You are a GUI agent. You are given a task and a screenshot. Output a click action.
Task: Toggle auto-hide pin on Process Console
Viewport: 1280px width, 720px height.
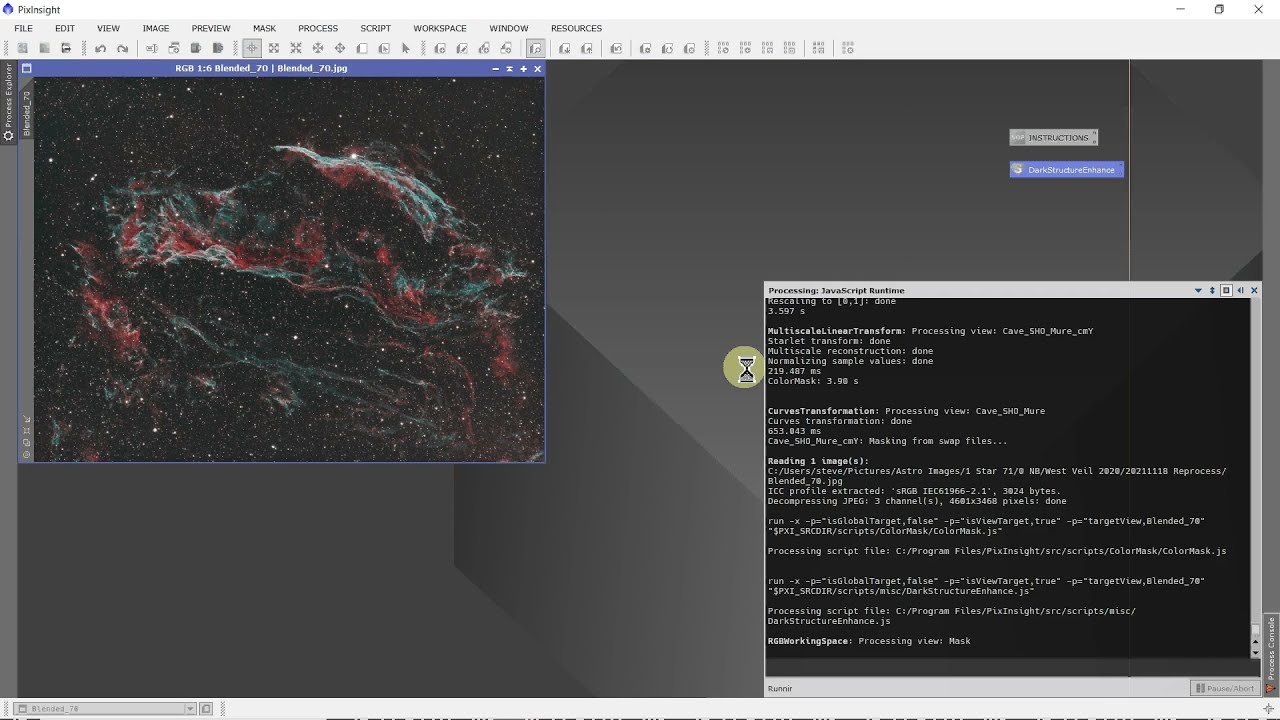click(x=1212, y=291)
